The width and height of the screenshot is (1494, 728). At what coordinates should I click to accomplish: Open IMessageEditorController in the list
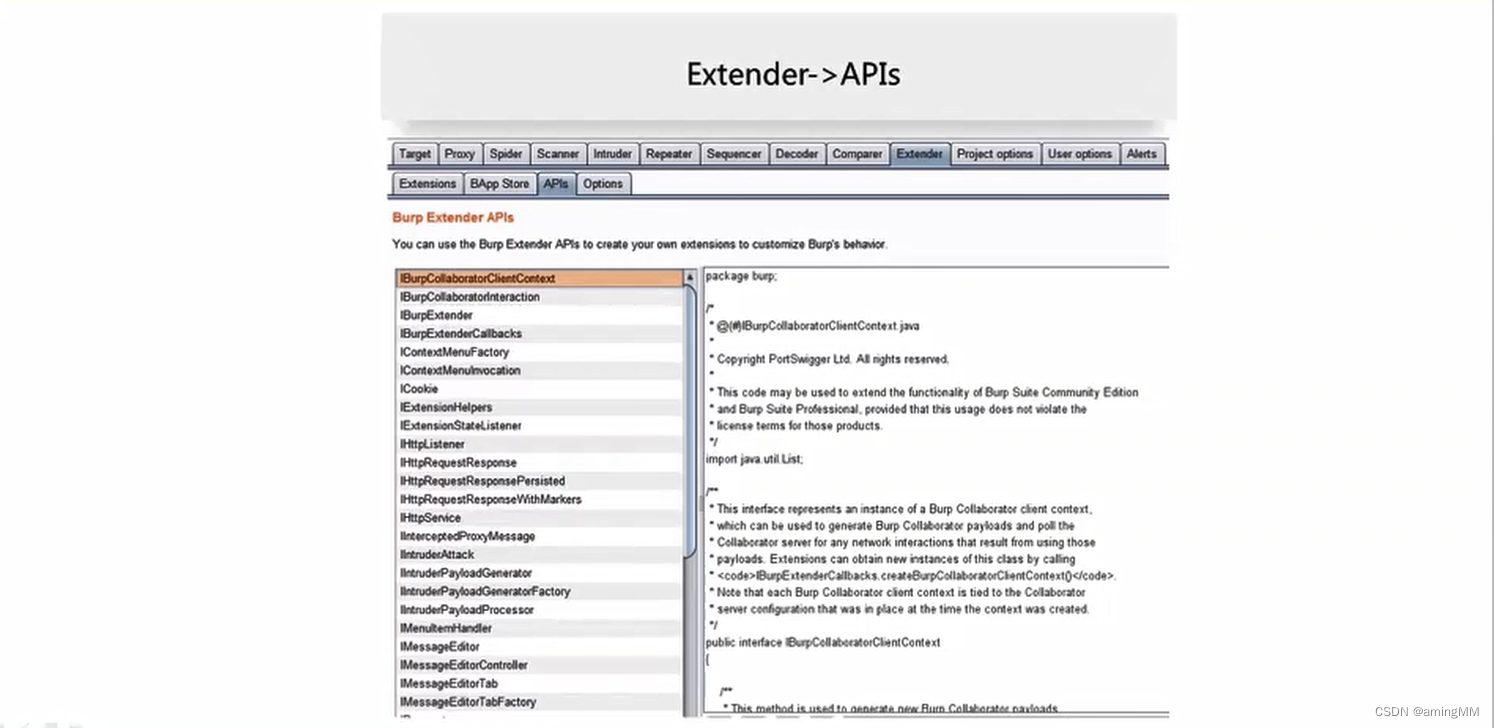[539, 665]
